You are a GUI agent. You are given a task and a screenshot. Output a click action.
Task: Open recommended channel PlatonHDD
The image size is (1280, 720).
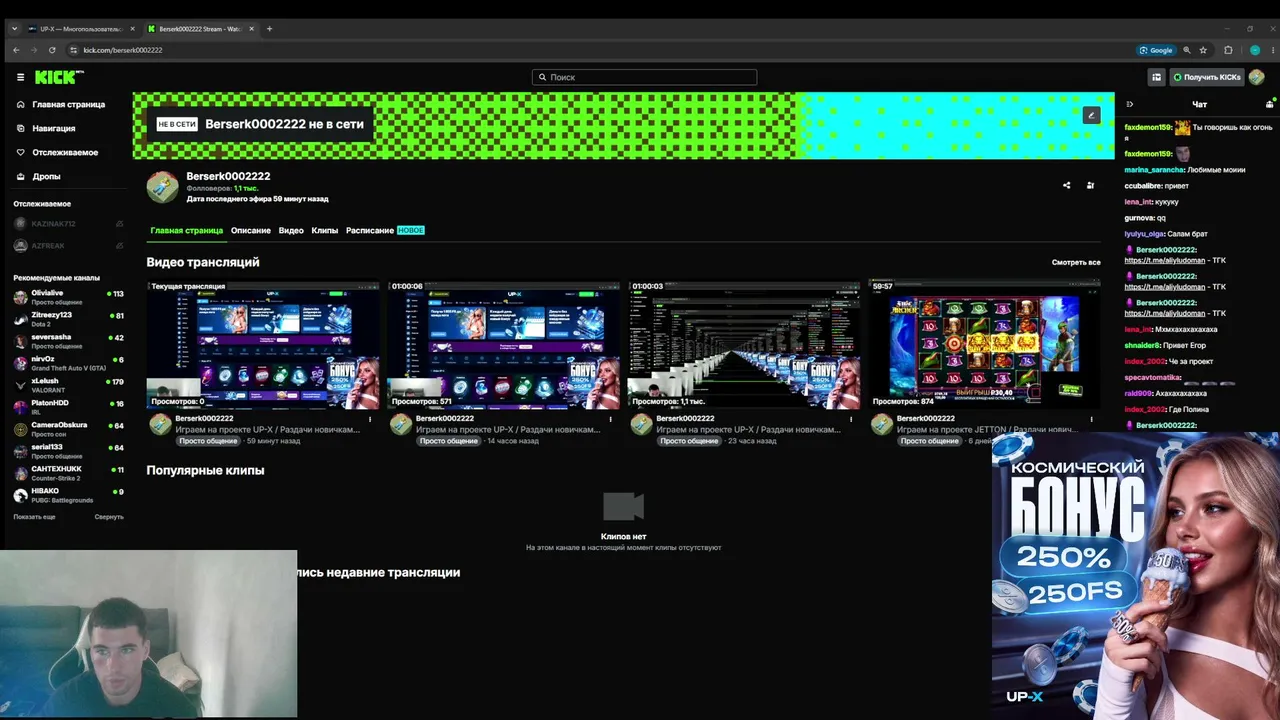pyautogui.click(x=68, y=407)
